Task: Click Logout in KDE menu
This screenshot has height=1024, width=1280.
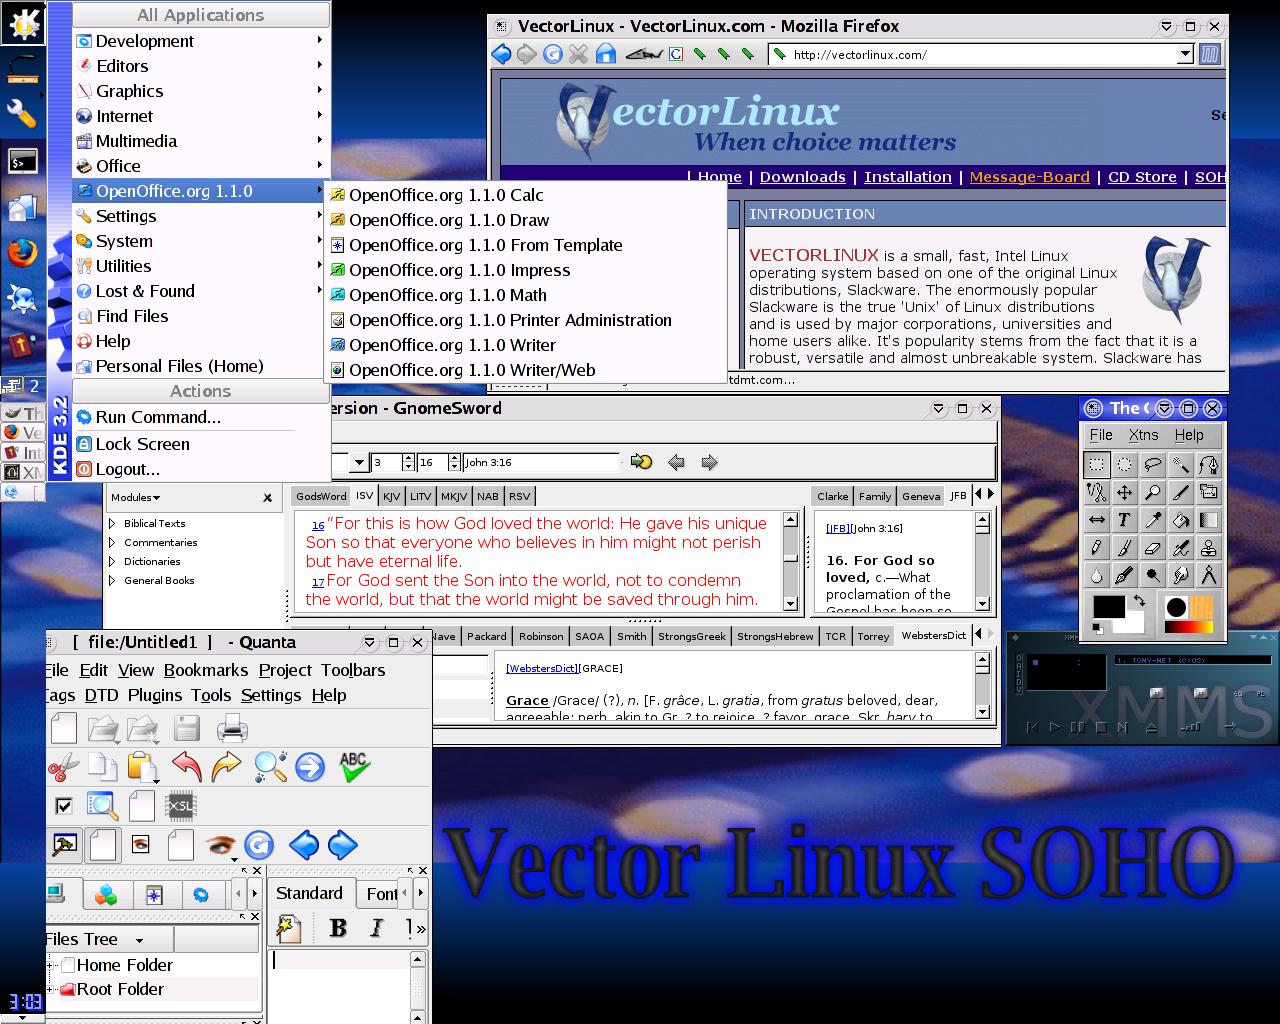Action: 200,469
